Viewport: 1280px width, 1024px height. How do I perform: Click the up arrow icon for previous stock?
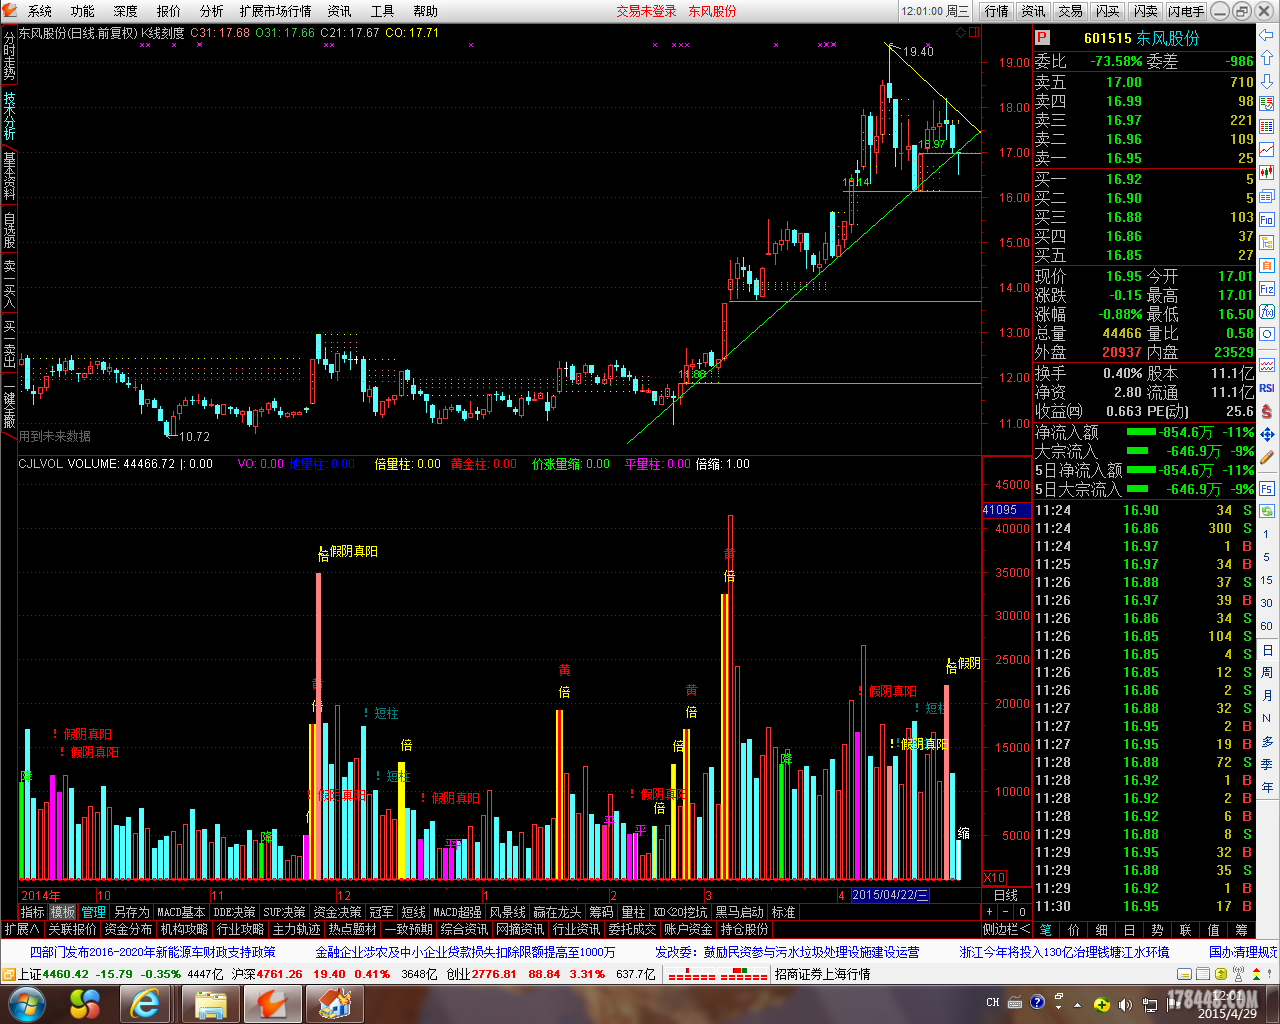coord(1267,57)
